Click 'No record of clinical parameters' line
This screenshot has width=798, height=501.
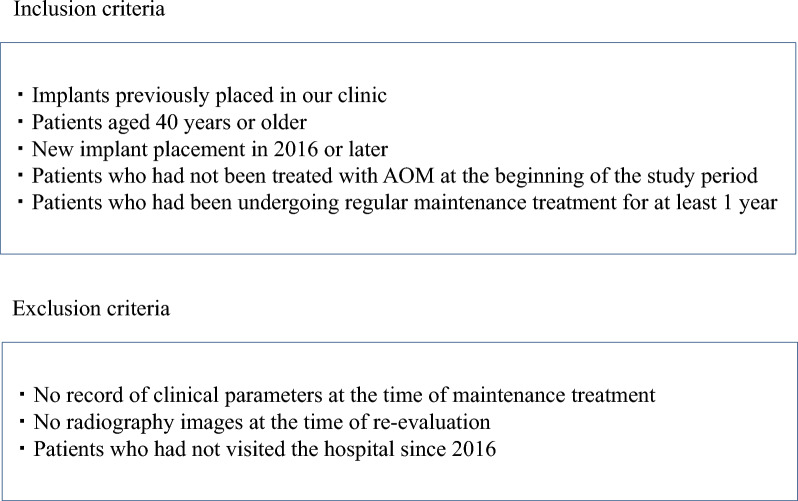point(345,395)
